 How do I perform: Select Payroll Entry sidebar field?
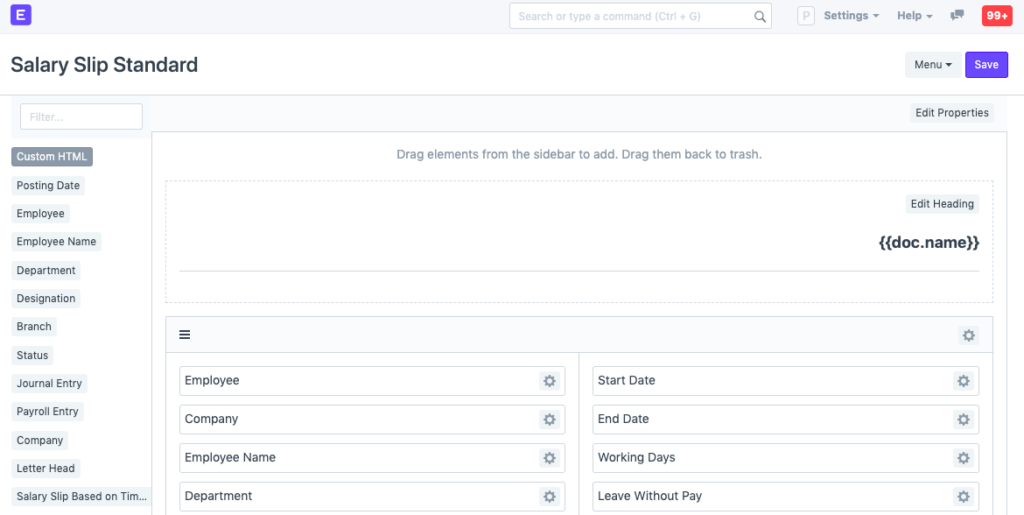47,411
